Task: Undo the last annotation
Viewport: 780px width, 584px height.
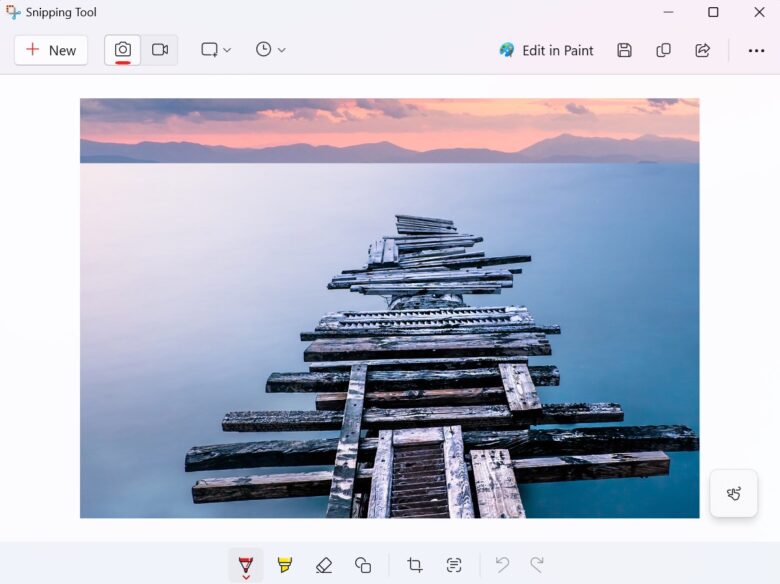Action: click(502, 565)
